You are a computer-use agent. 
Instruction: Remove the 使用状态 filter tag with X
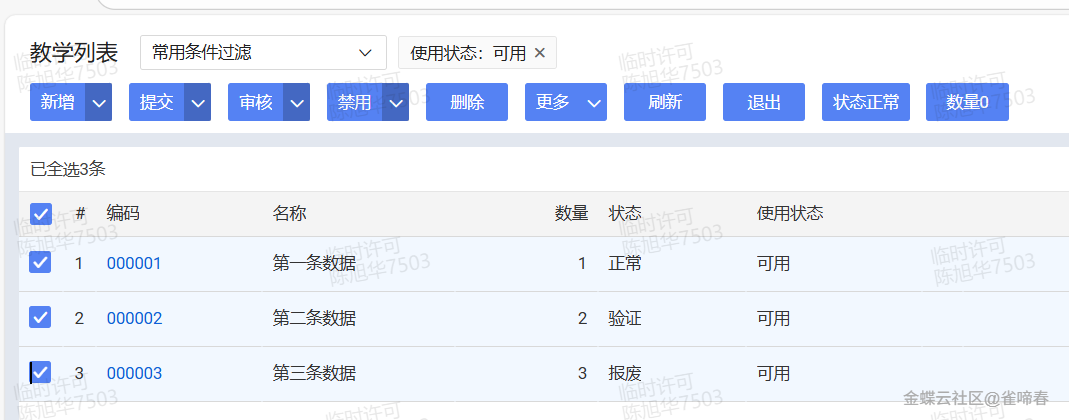pyautogui.click(x=540, y=53)
